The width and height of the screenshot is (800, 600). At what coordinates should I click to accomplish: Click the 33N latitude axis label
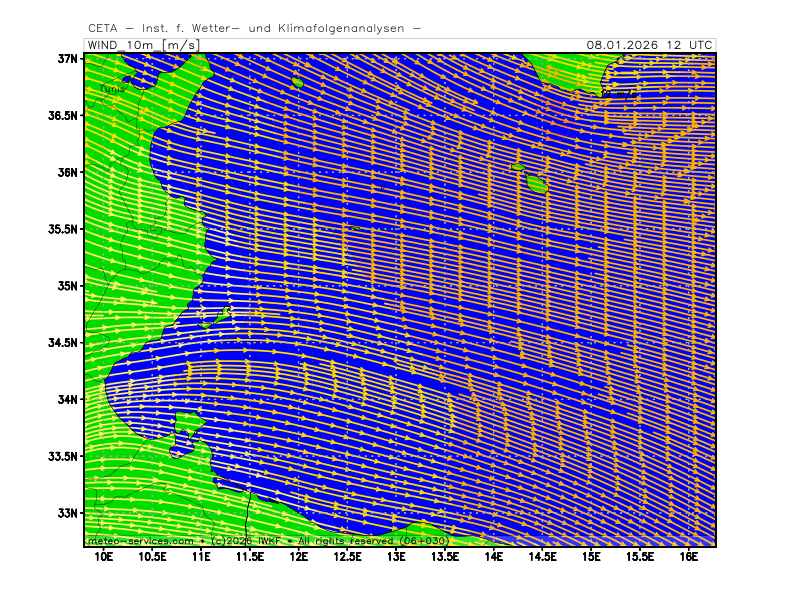click(68, 513)
